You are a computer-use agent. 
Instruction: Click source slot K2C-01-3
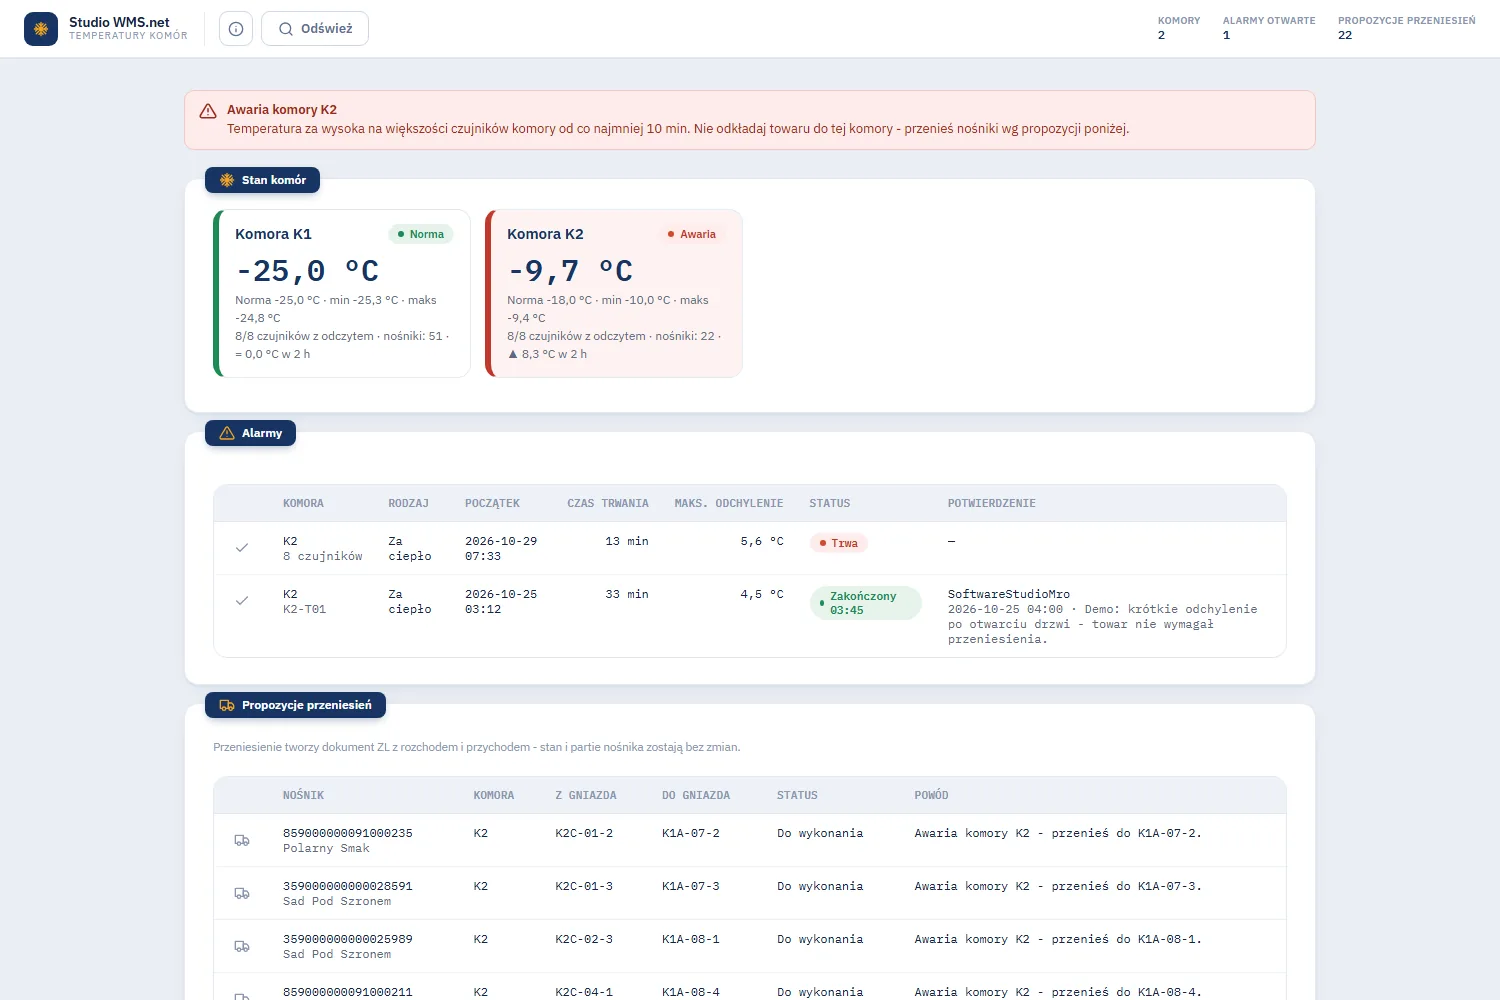[x=584, y=886]
